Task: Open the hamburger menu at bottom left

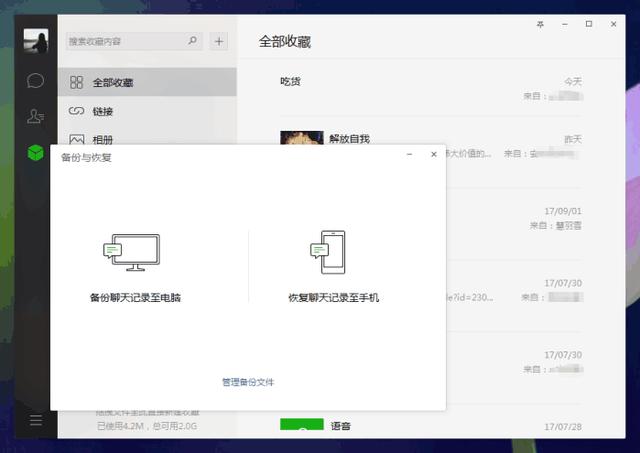Action: click(36, 420)
